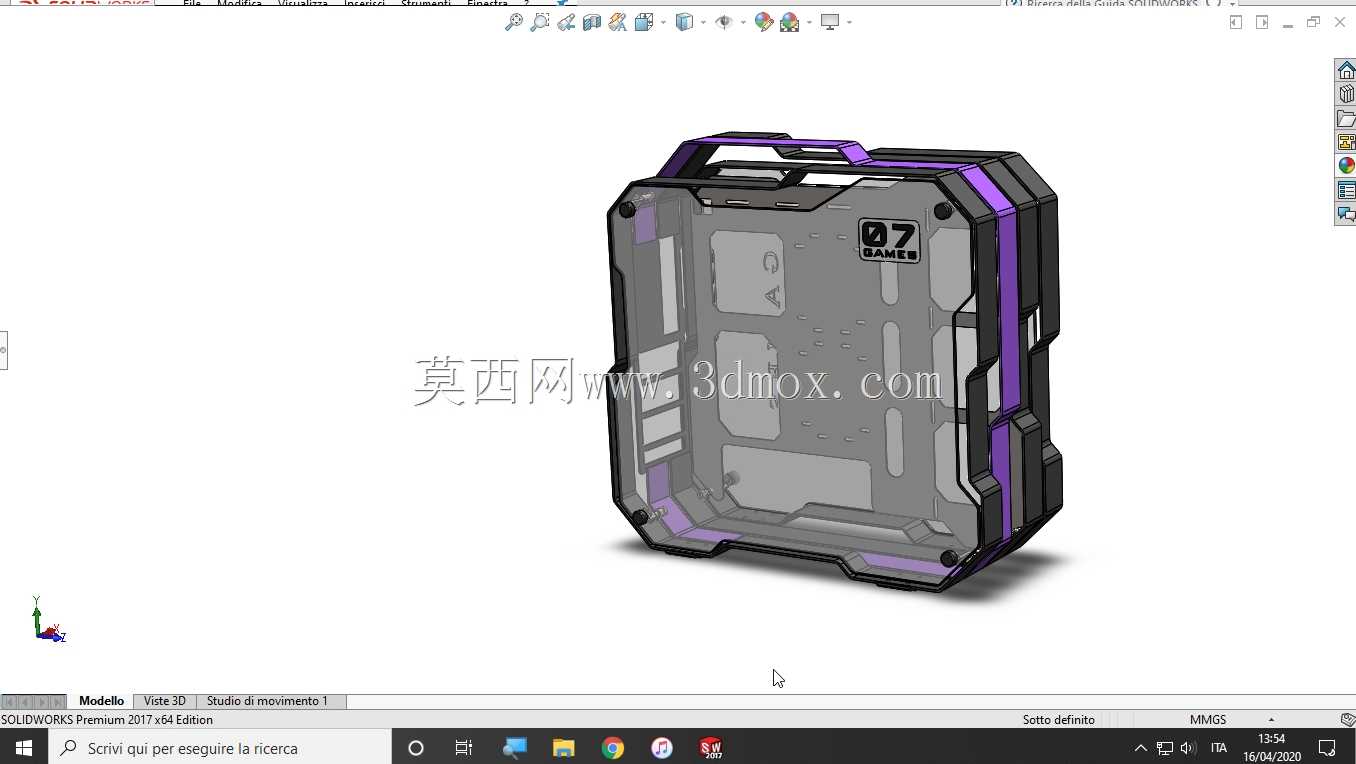1356x764 pixels.
Task: Expand the Apply Scene dropdown arrow
Action: pyautogui.click(x=809, y=22)
